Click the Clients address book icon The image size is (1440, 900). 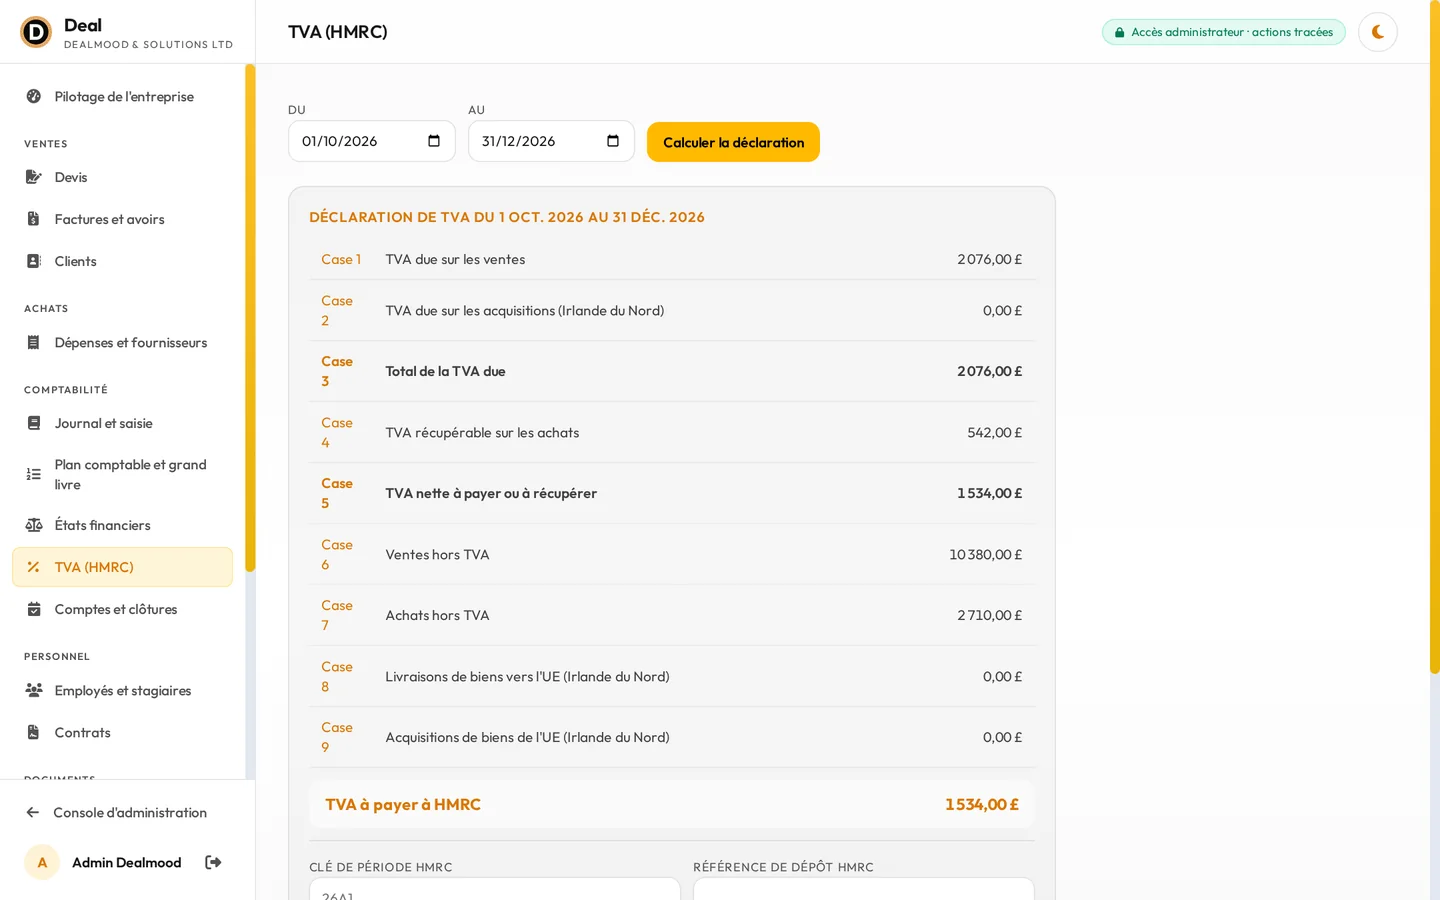34,261
